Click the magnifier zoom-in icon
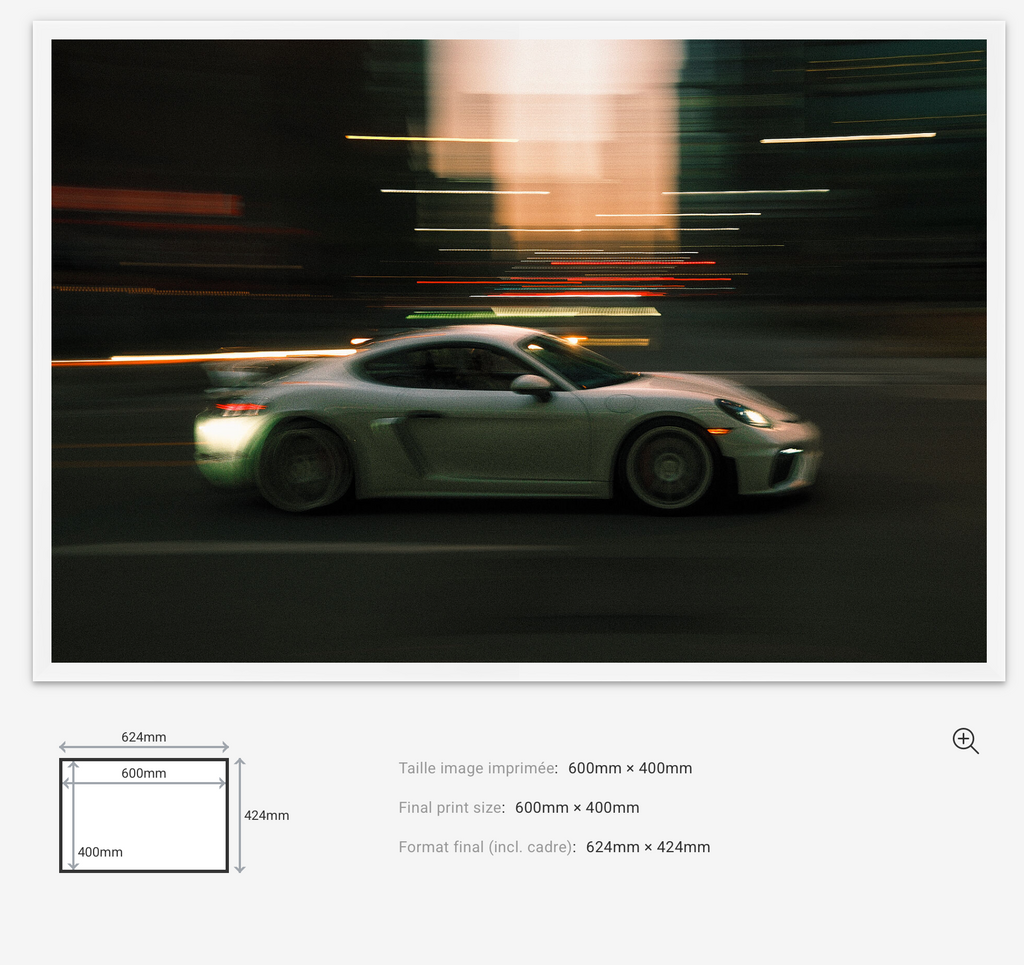 [965, 741]
